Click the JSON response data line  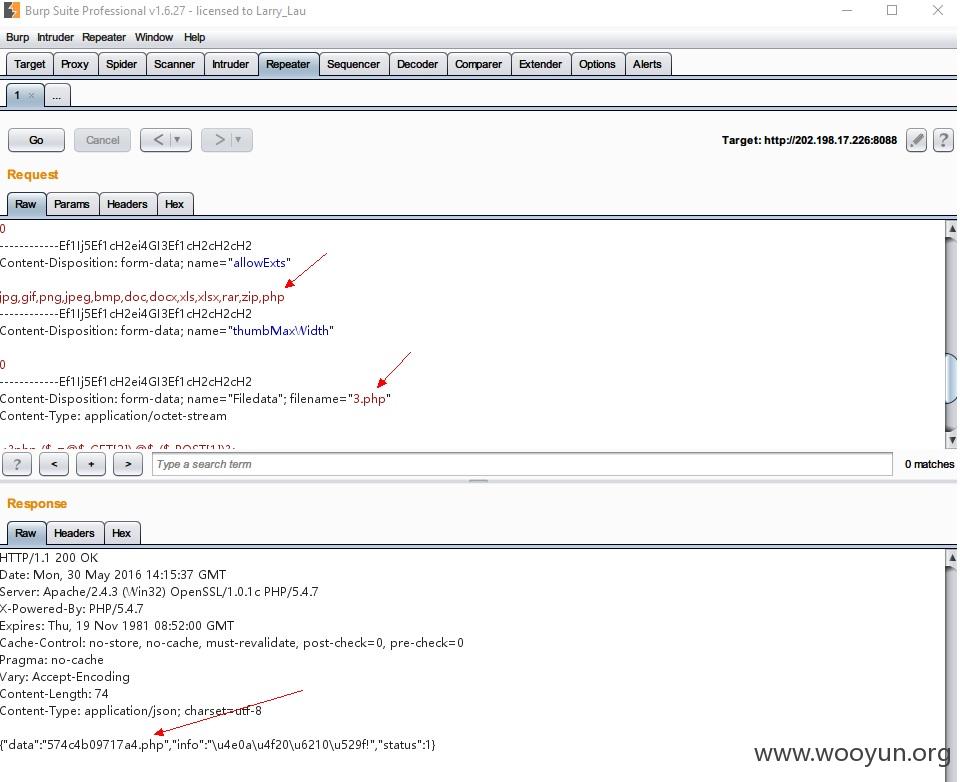(x=218, y=745)
